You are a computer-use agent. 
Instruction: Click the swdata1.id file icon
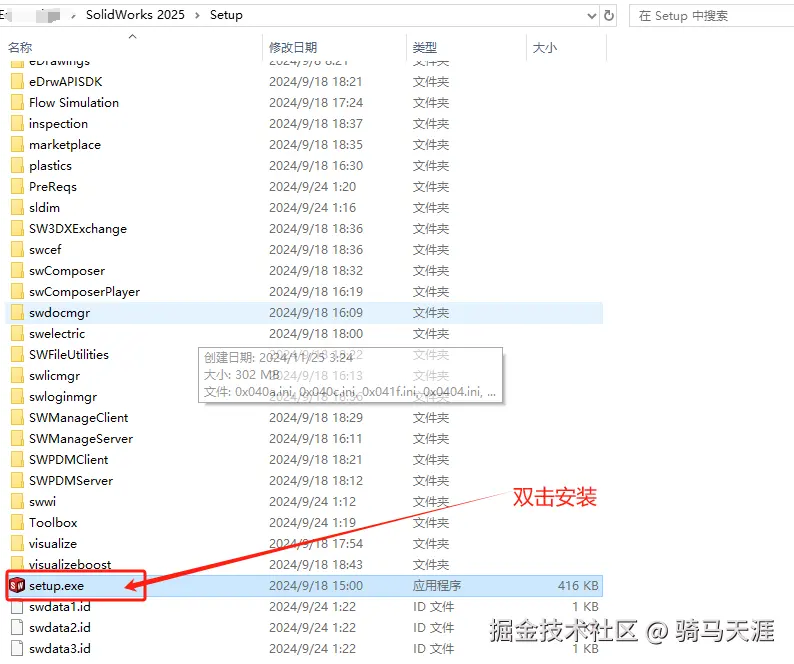17,607
